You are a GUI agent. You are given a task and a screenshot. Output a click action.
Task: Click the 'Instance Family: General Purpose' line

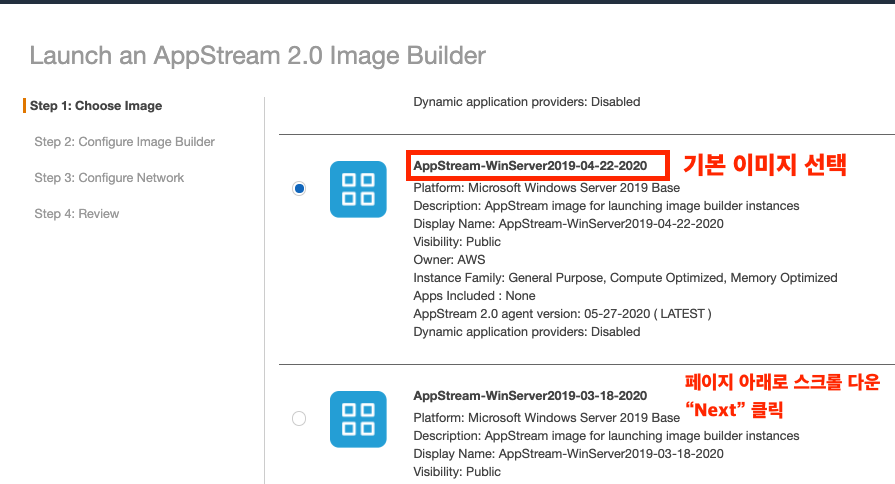point(626,278)
